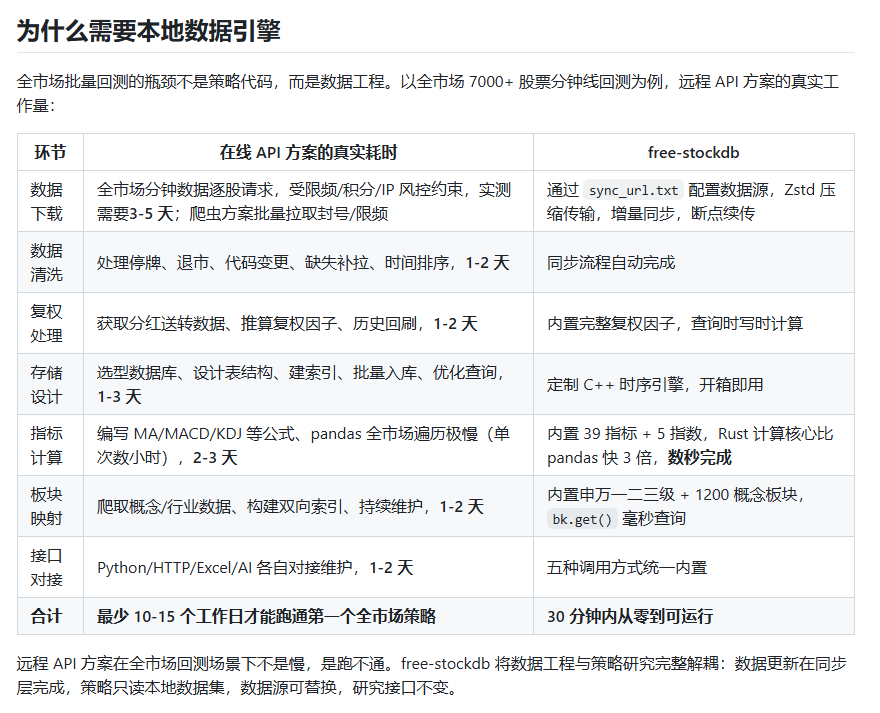
Task: Click the closing paragraph starting 远程 API 方案
Action: [431, 675]
